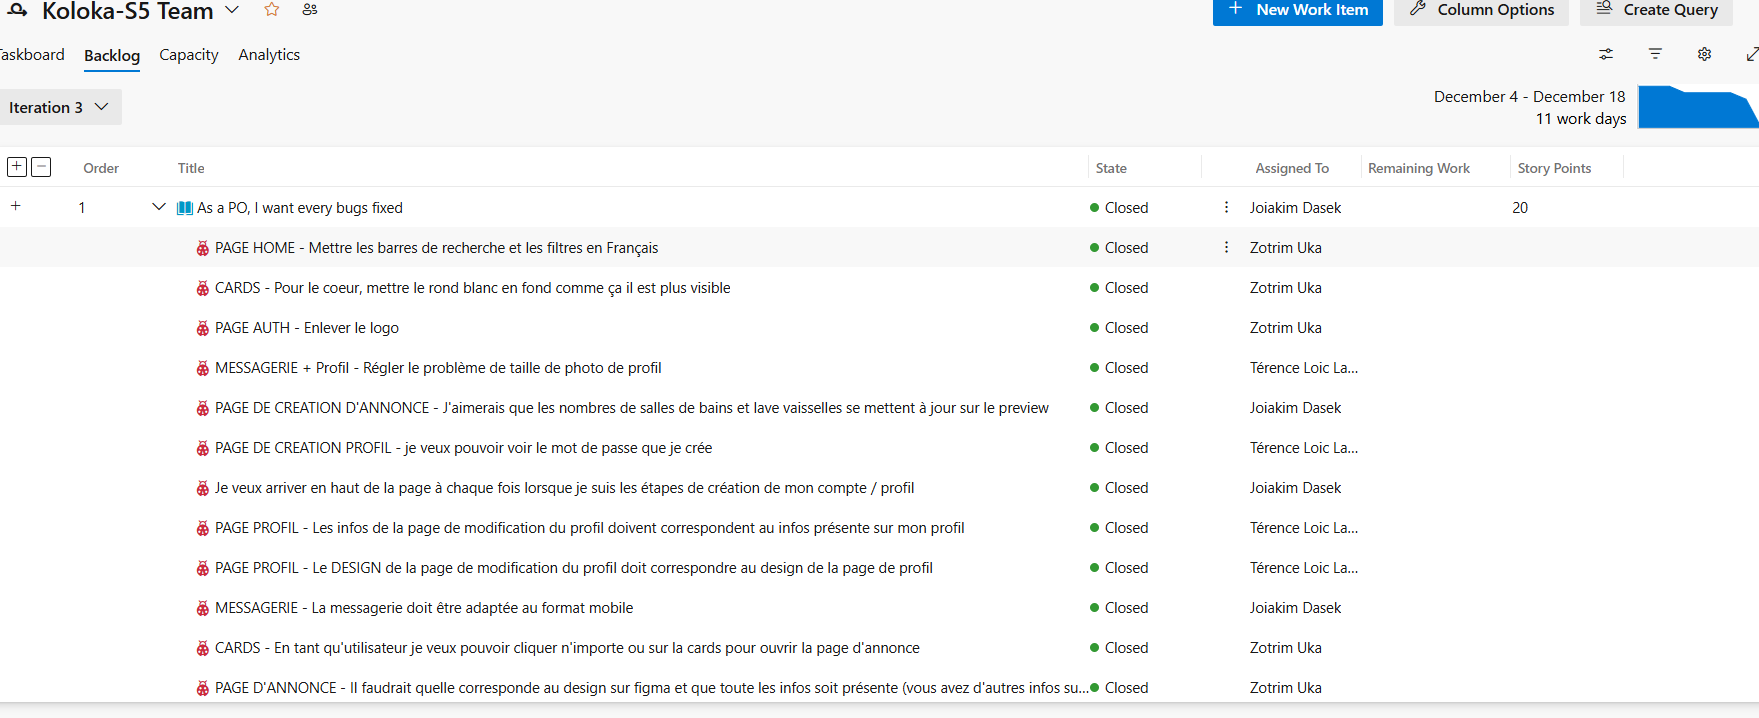Click the filter funnel icon
Viewport: 1759px width, 718px height.
click(1655, 54)
